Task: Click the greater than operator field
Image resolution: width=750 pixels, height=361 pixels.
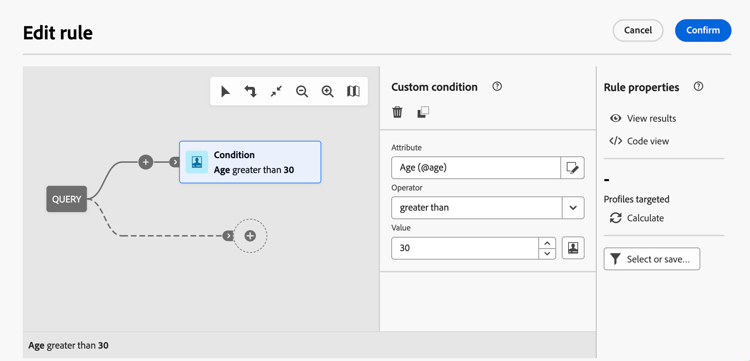Action: (x=477, y=208)
